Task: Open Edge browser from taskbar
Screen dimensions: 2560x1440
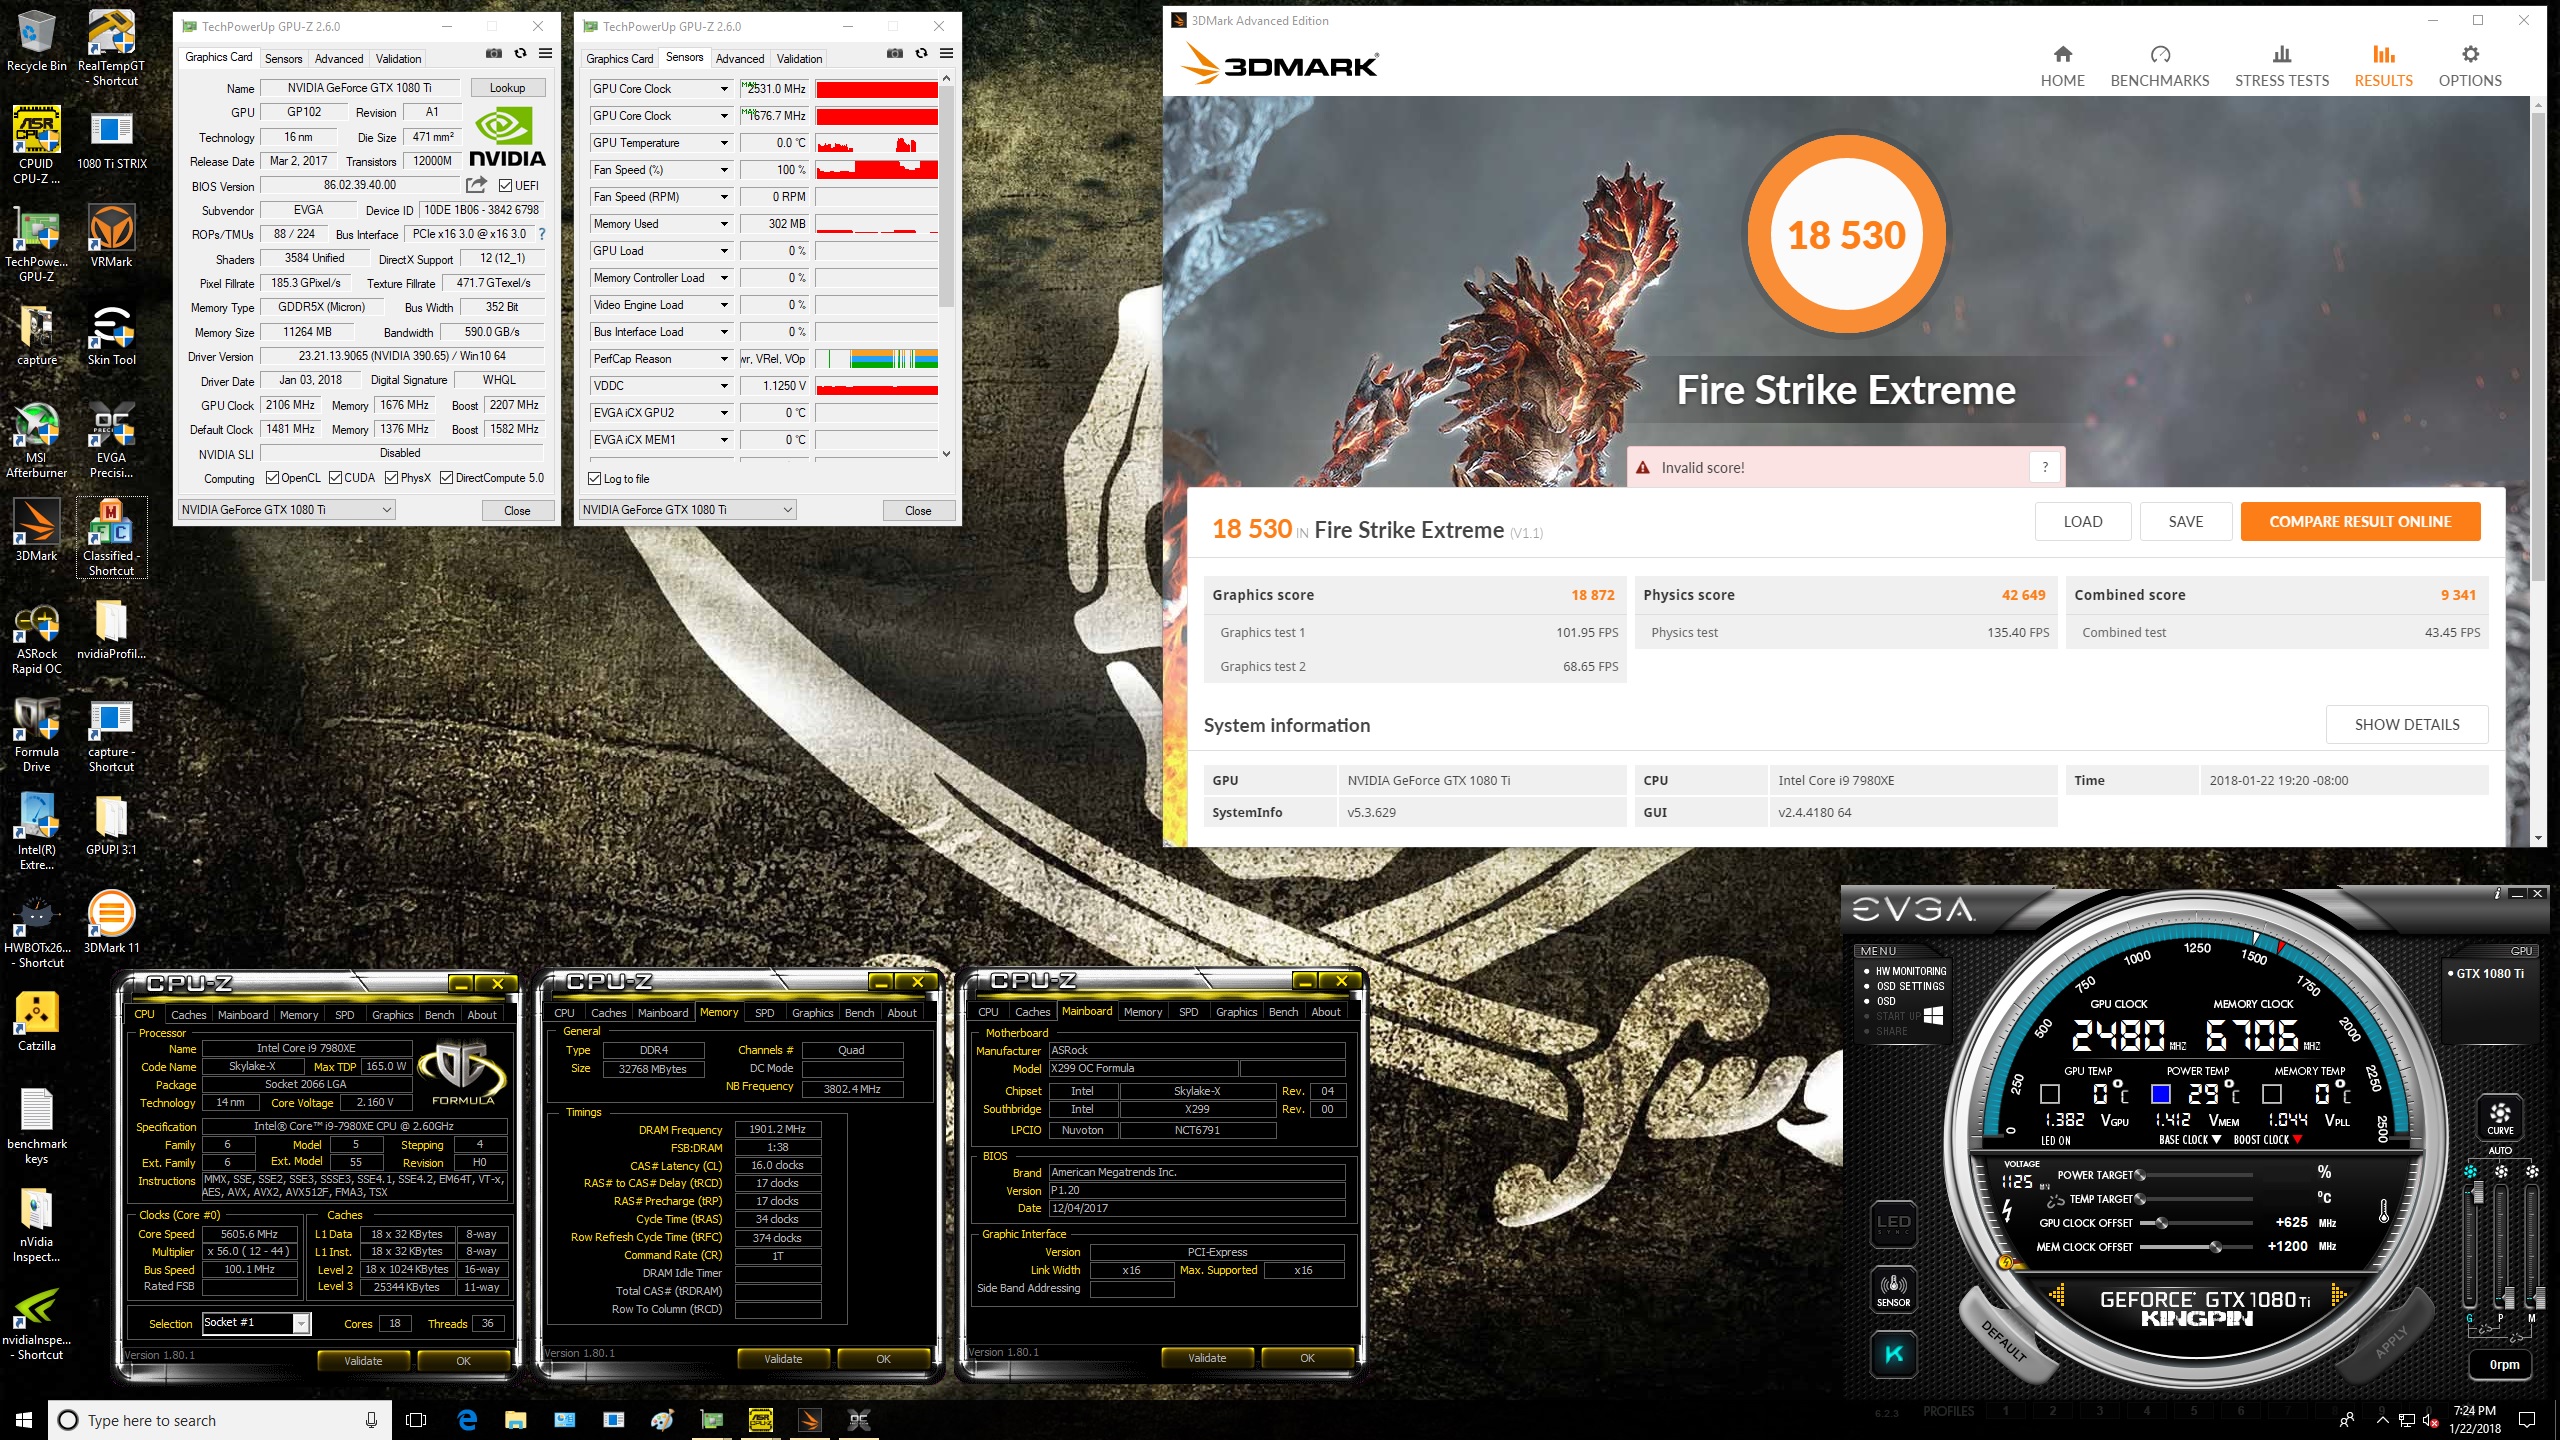Action: (x=467, y=1420)
